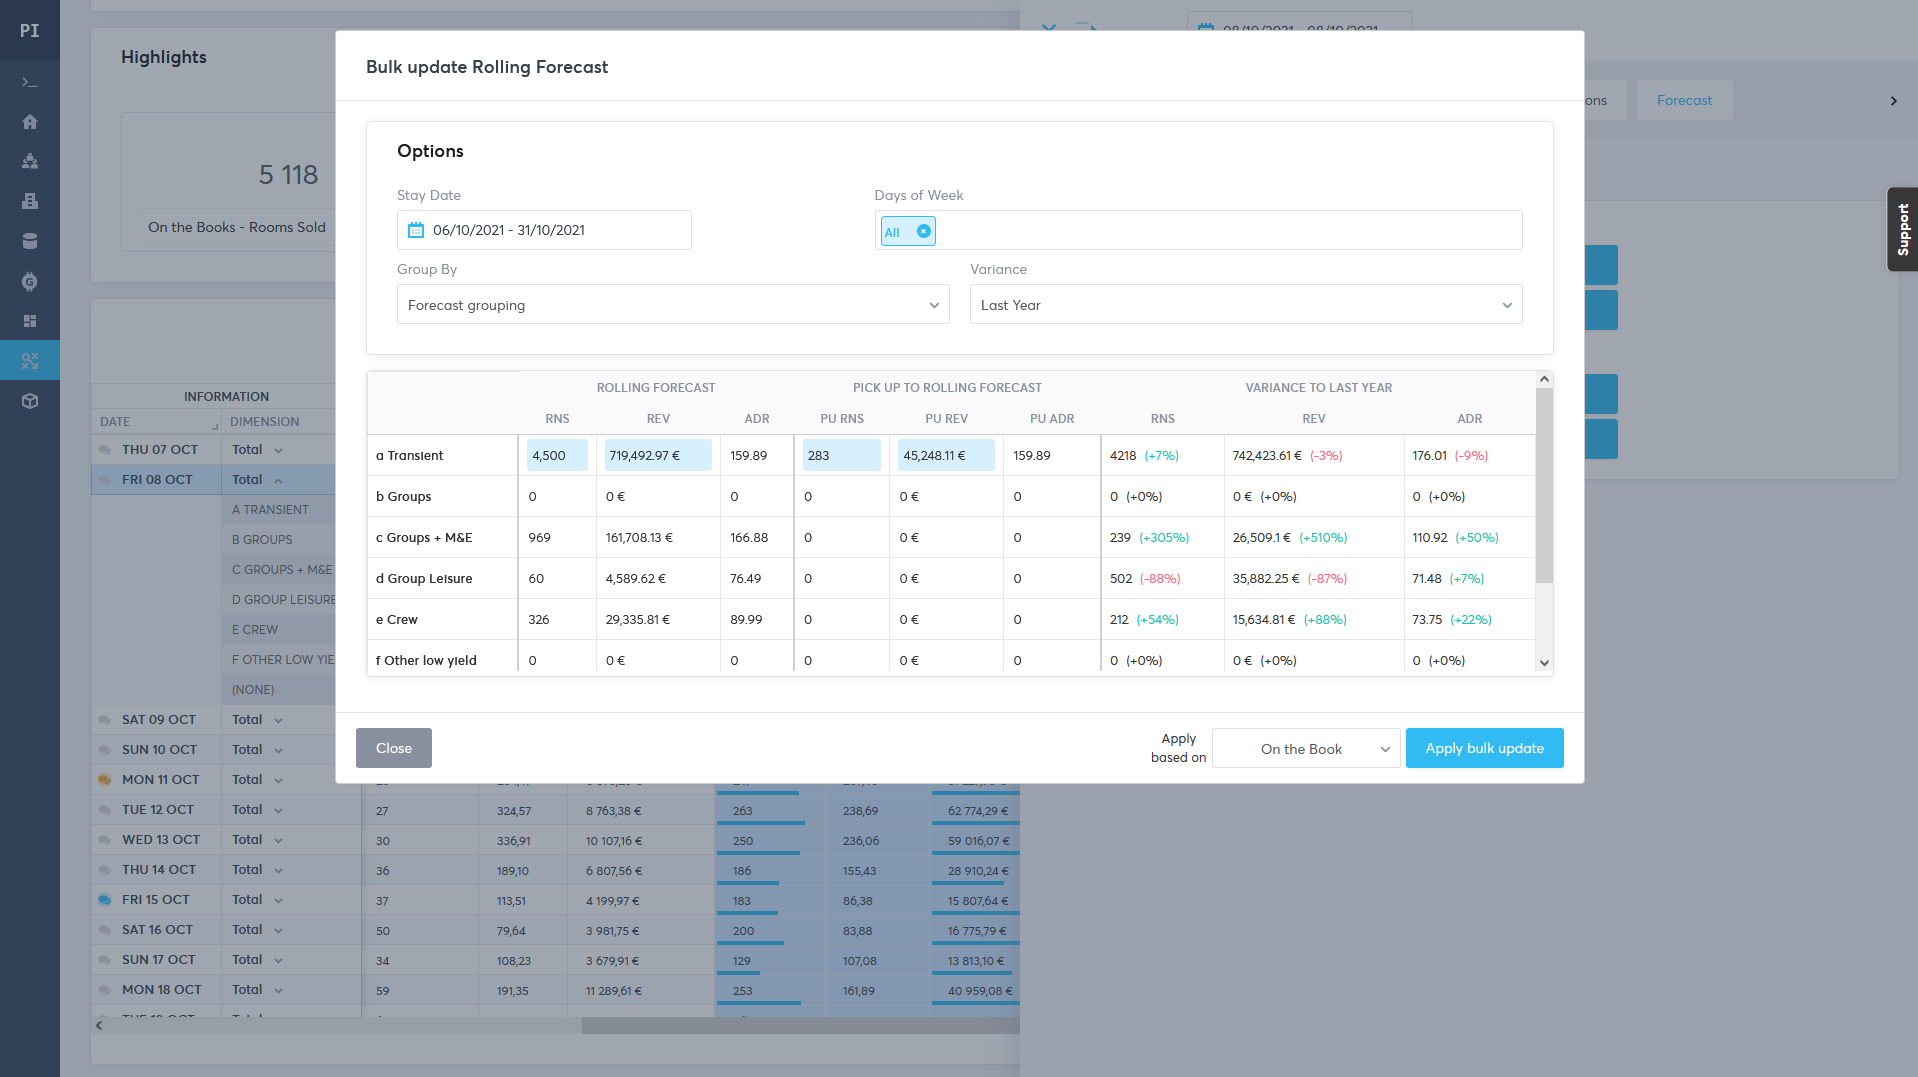Remove the 'All' days of week tag
The height and width of the screenshot is (1077, 1918).
pos(924,231)
